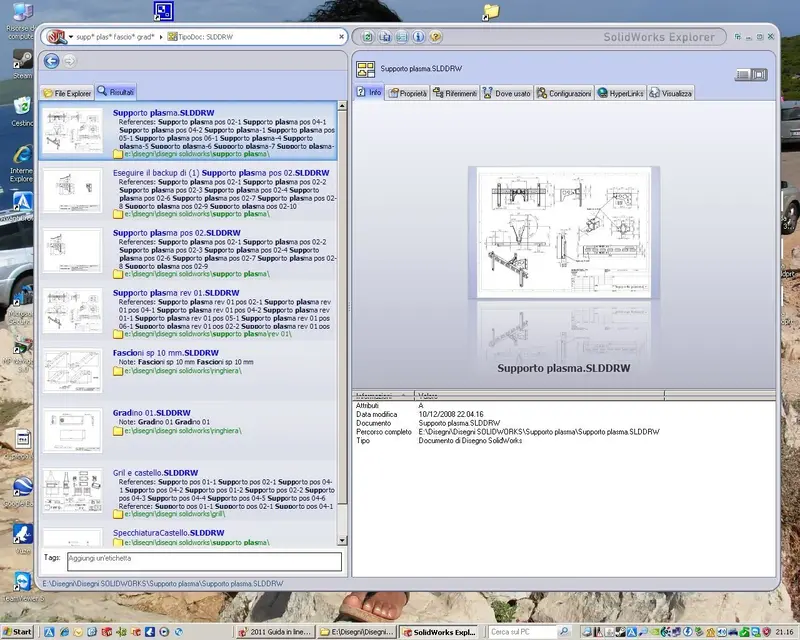Open the Proprietà tab
Viewport: 800px width, 640px height.
pyautogui.click(x=408, y=93)
